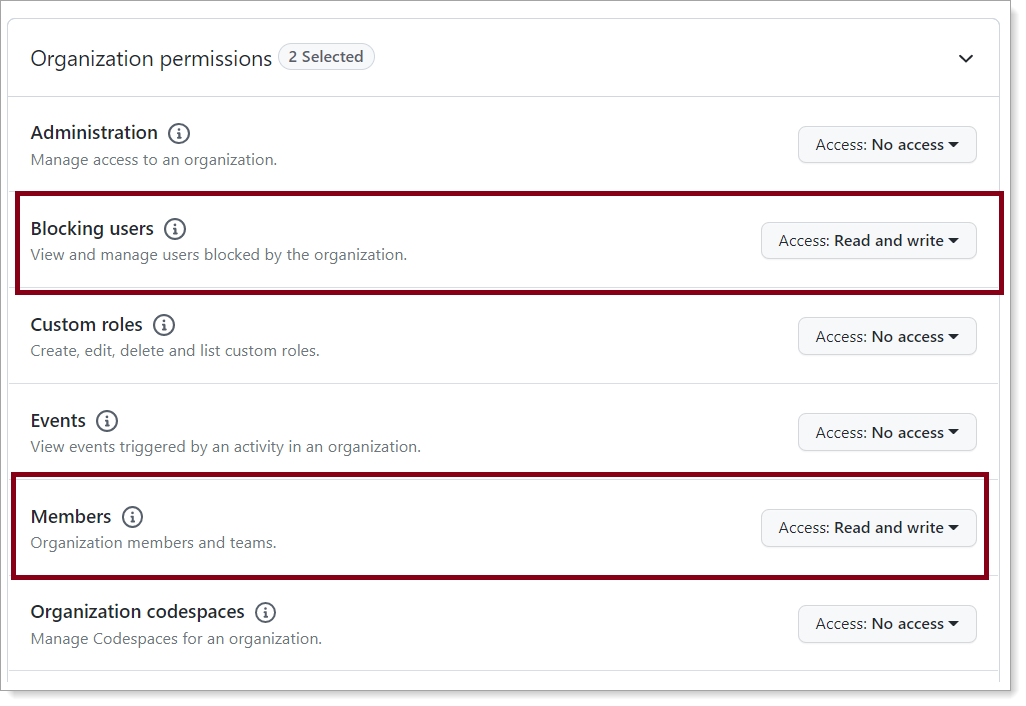The image size is (1026, 706).
Task: Open info tooltip for Administration permission
Action: tap(179, 133)
